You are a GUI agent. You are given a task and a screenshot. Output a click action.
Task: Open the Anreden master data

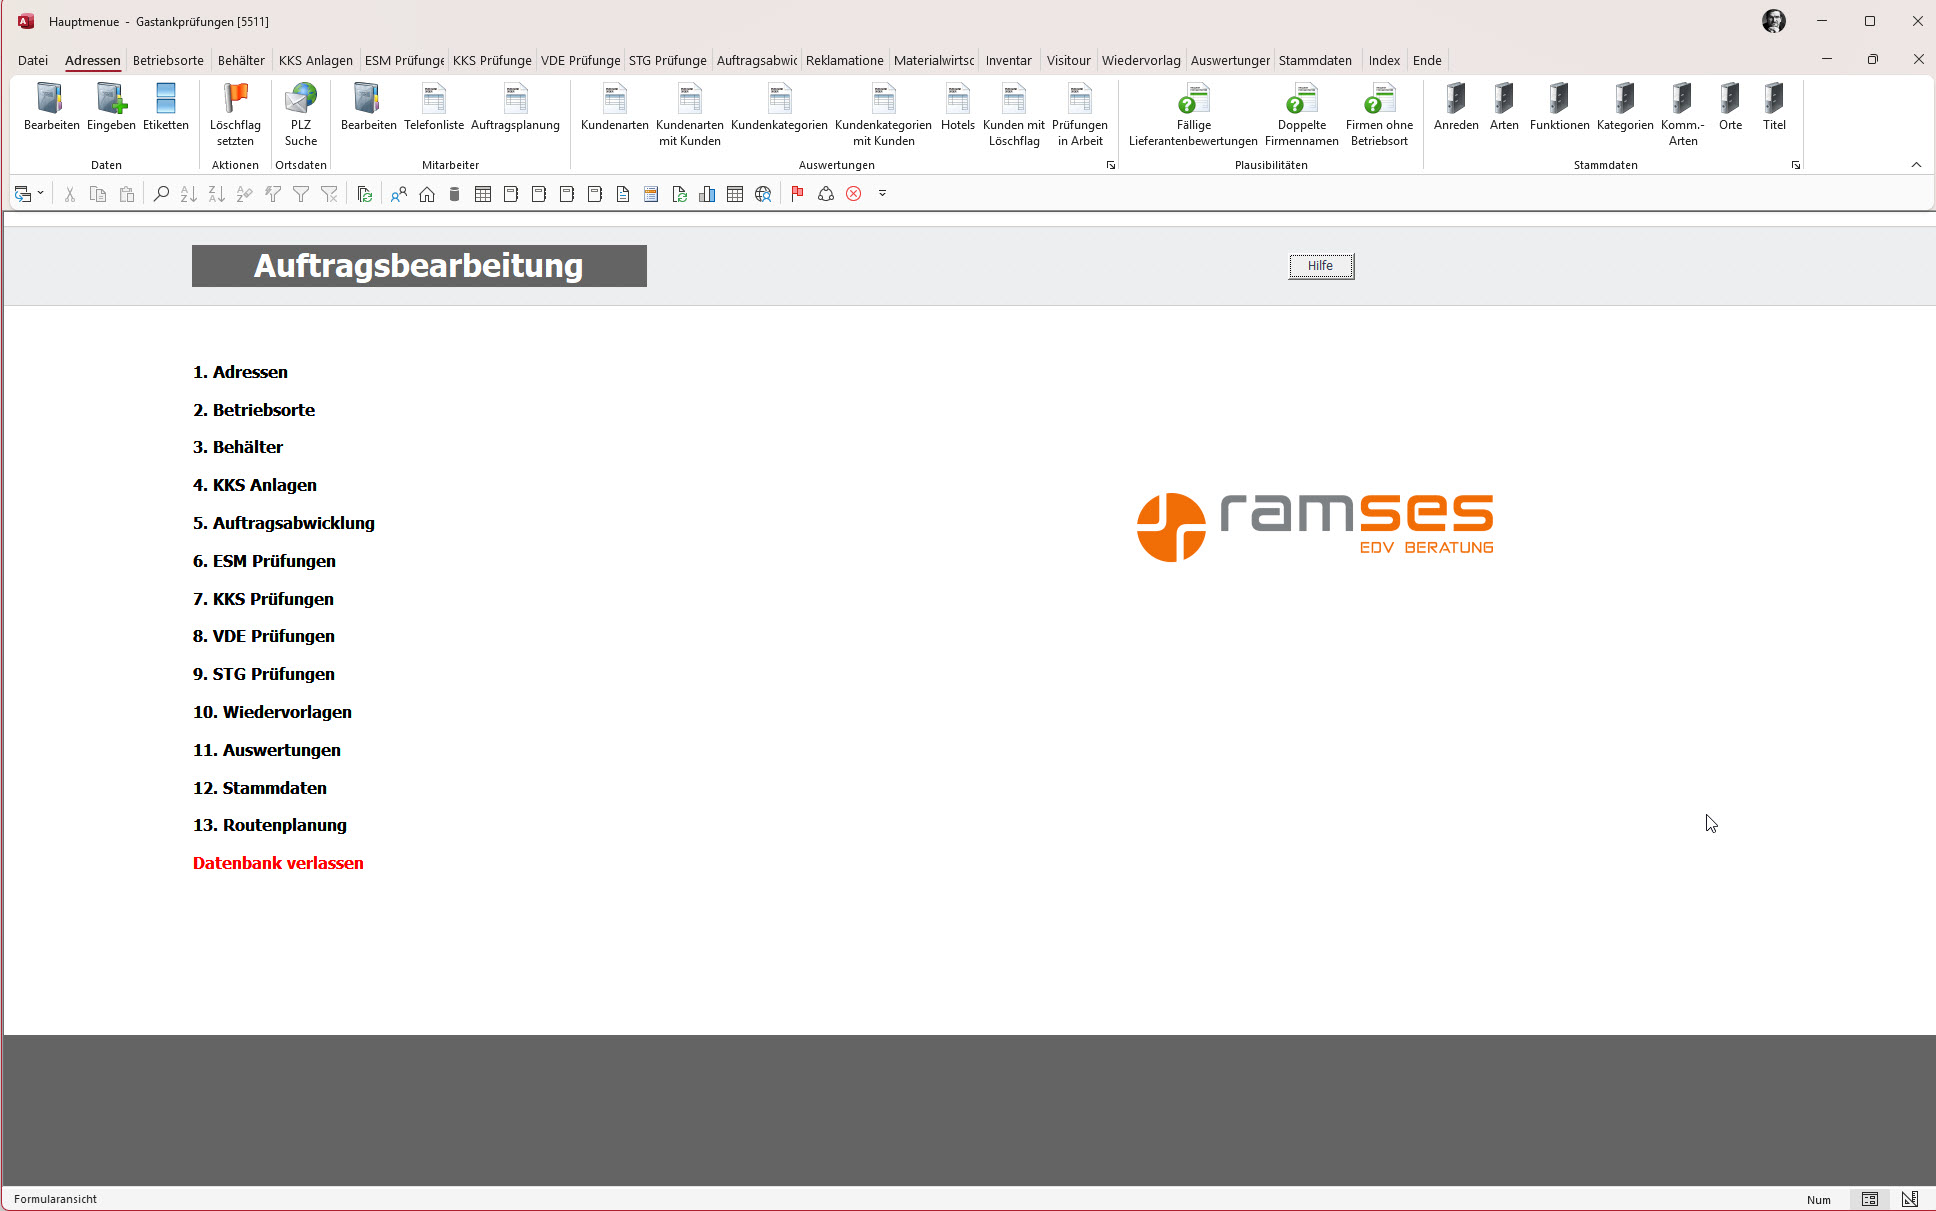pyautogui.click(x=1456, y=108)
